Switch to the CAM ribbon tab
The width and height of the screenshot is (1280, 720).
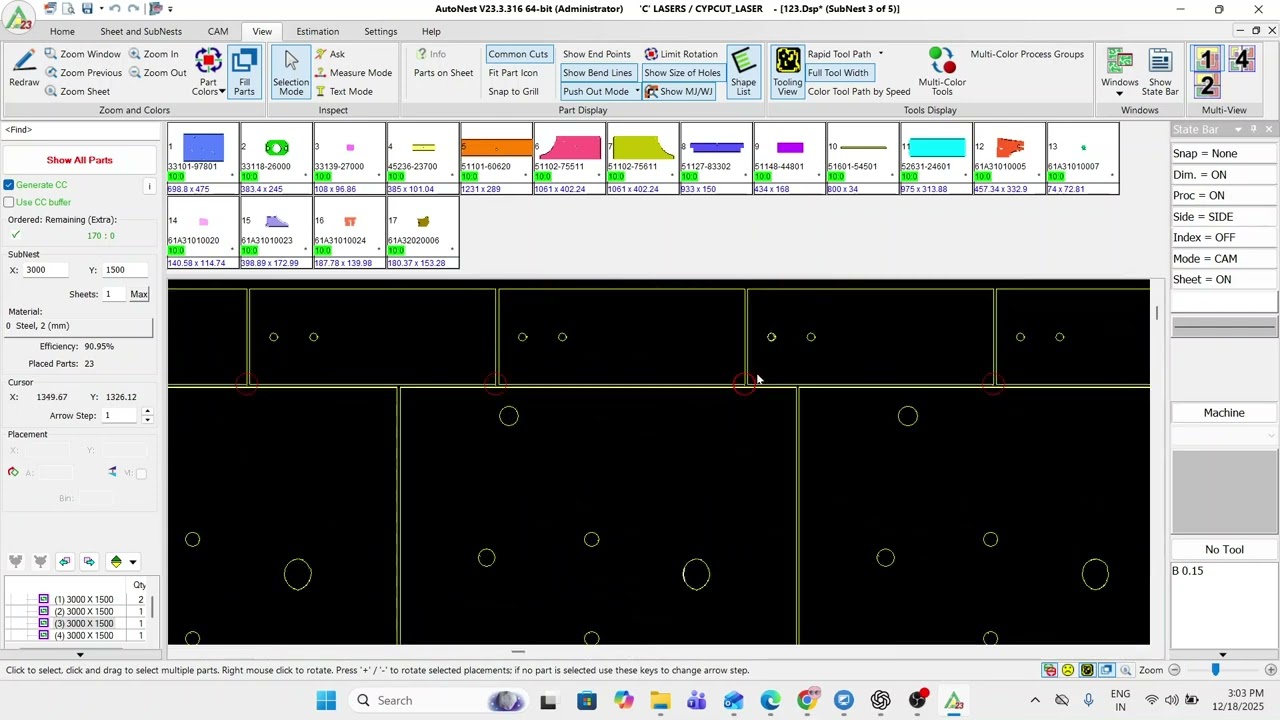click(218, 31)
